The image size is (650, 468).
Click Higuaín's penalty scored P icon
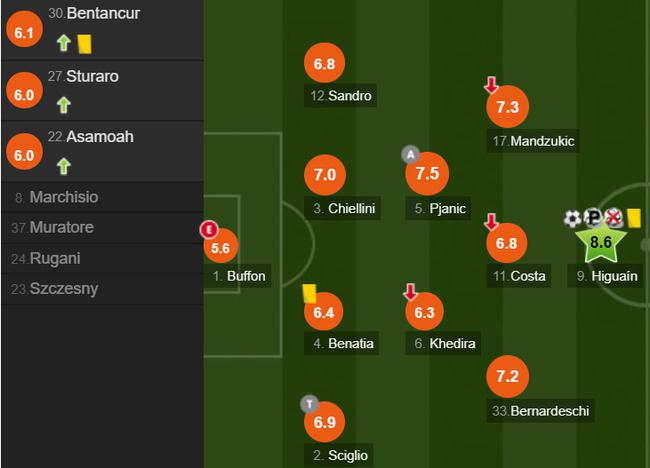point(593,218)
